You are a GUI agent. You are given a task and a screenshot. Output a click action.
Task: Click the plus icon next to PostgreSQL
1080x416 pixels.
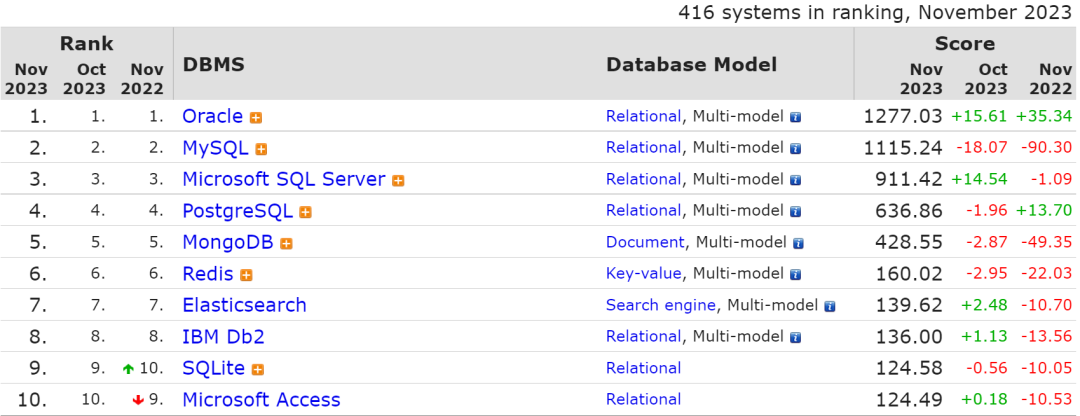click(305, 212)
